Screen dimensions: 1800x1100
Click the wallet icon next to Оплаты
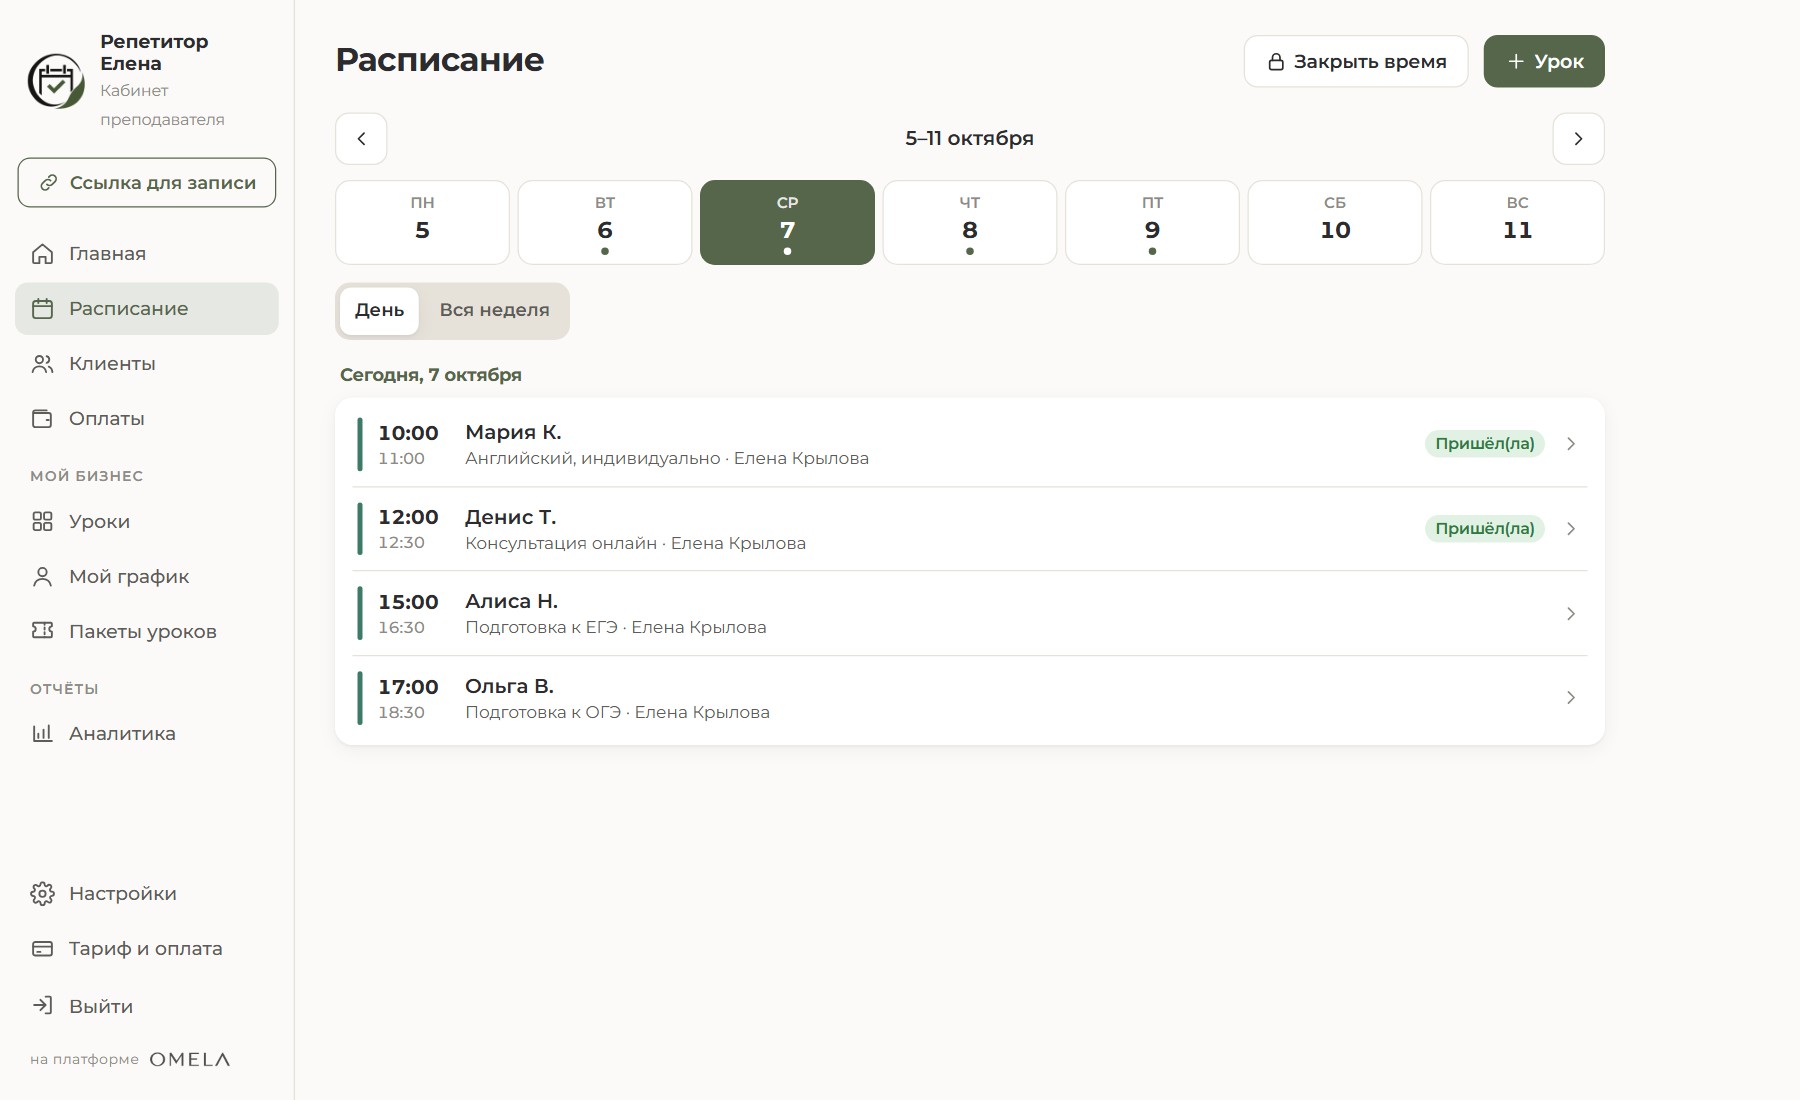tap(42, 419)
